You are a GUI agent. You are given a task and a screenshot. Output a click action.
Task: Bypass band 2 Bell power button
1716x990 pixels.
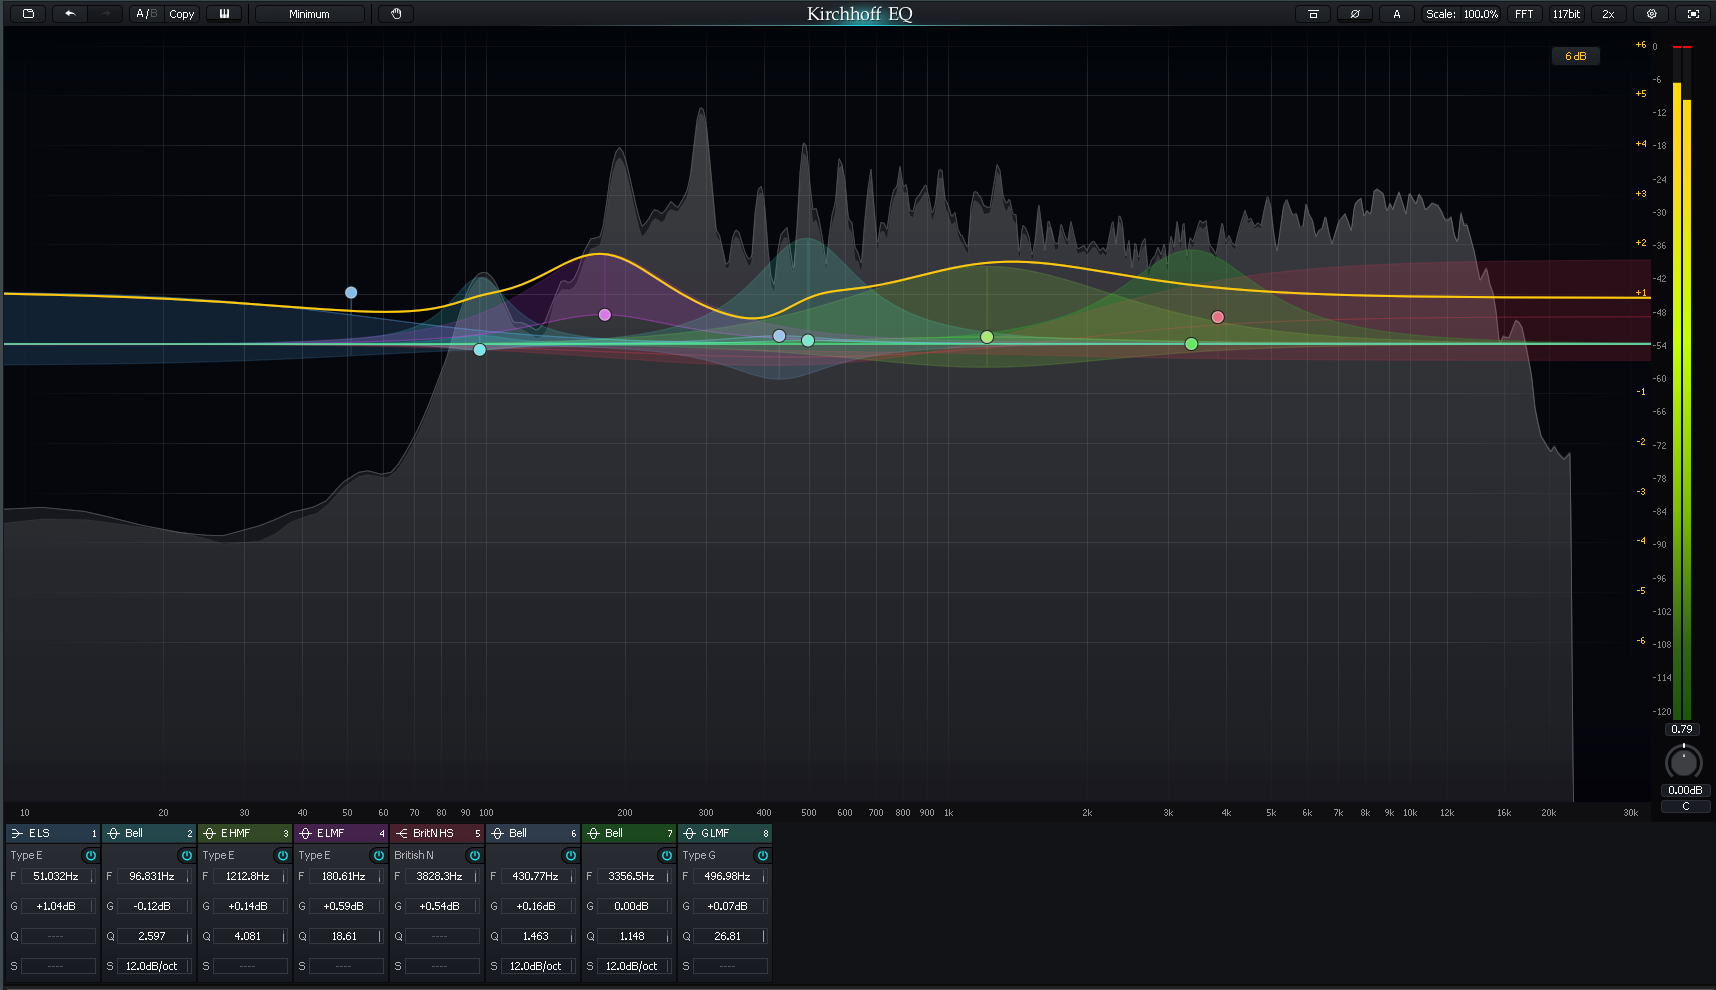pyautogui.click(x=186, y=856)
